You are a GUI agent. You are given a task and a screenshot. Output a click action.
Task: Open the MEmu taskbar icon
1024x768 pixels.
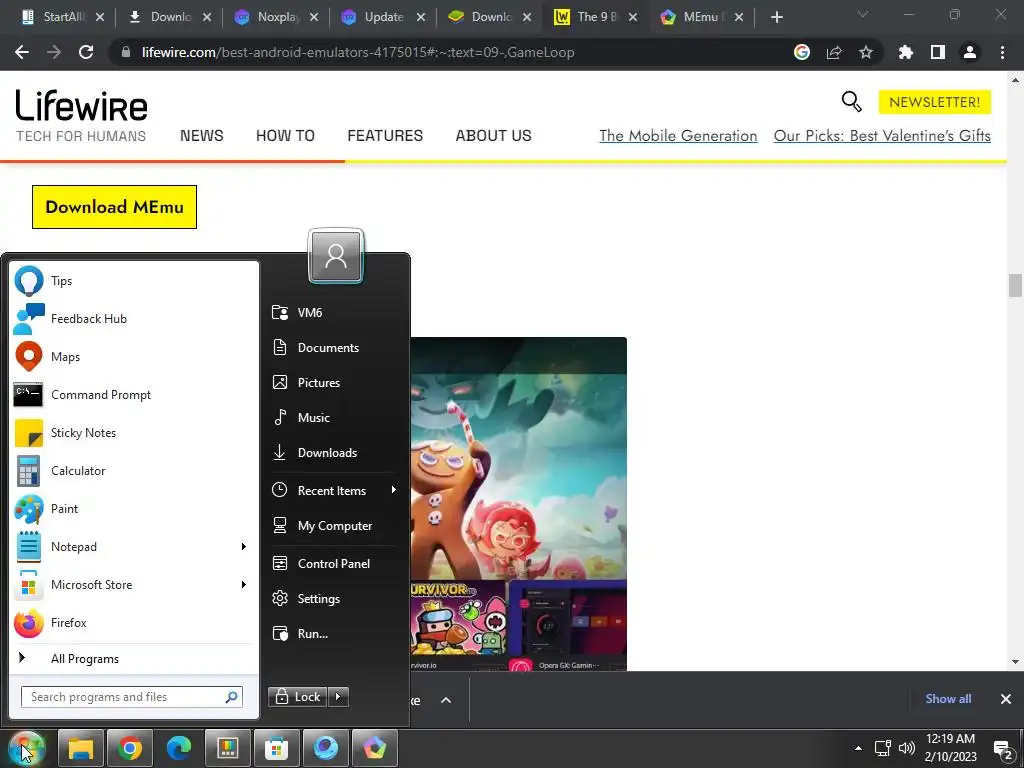374,748
